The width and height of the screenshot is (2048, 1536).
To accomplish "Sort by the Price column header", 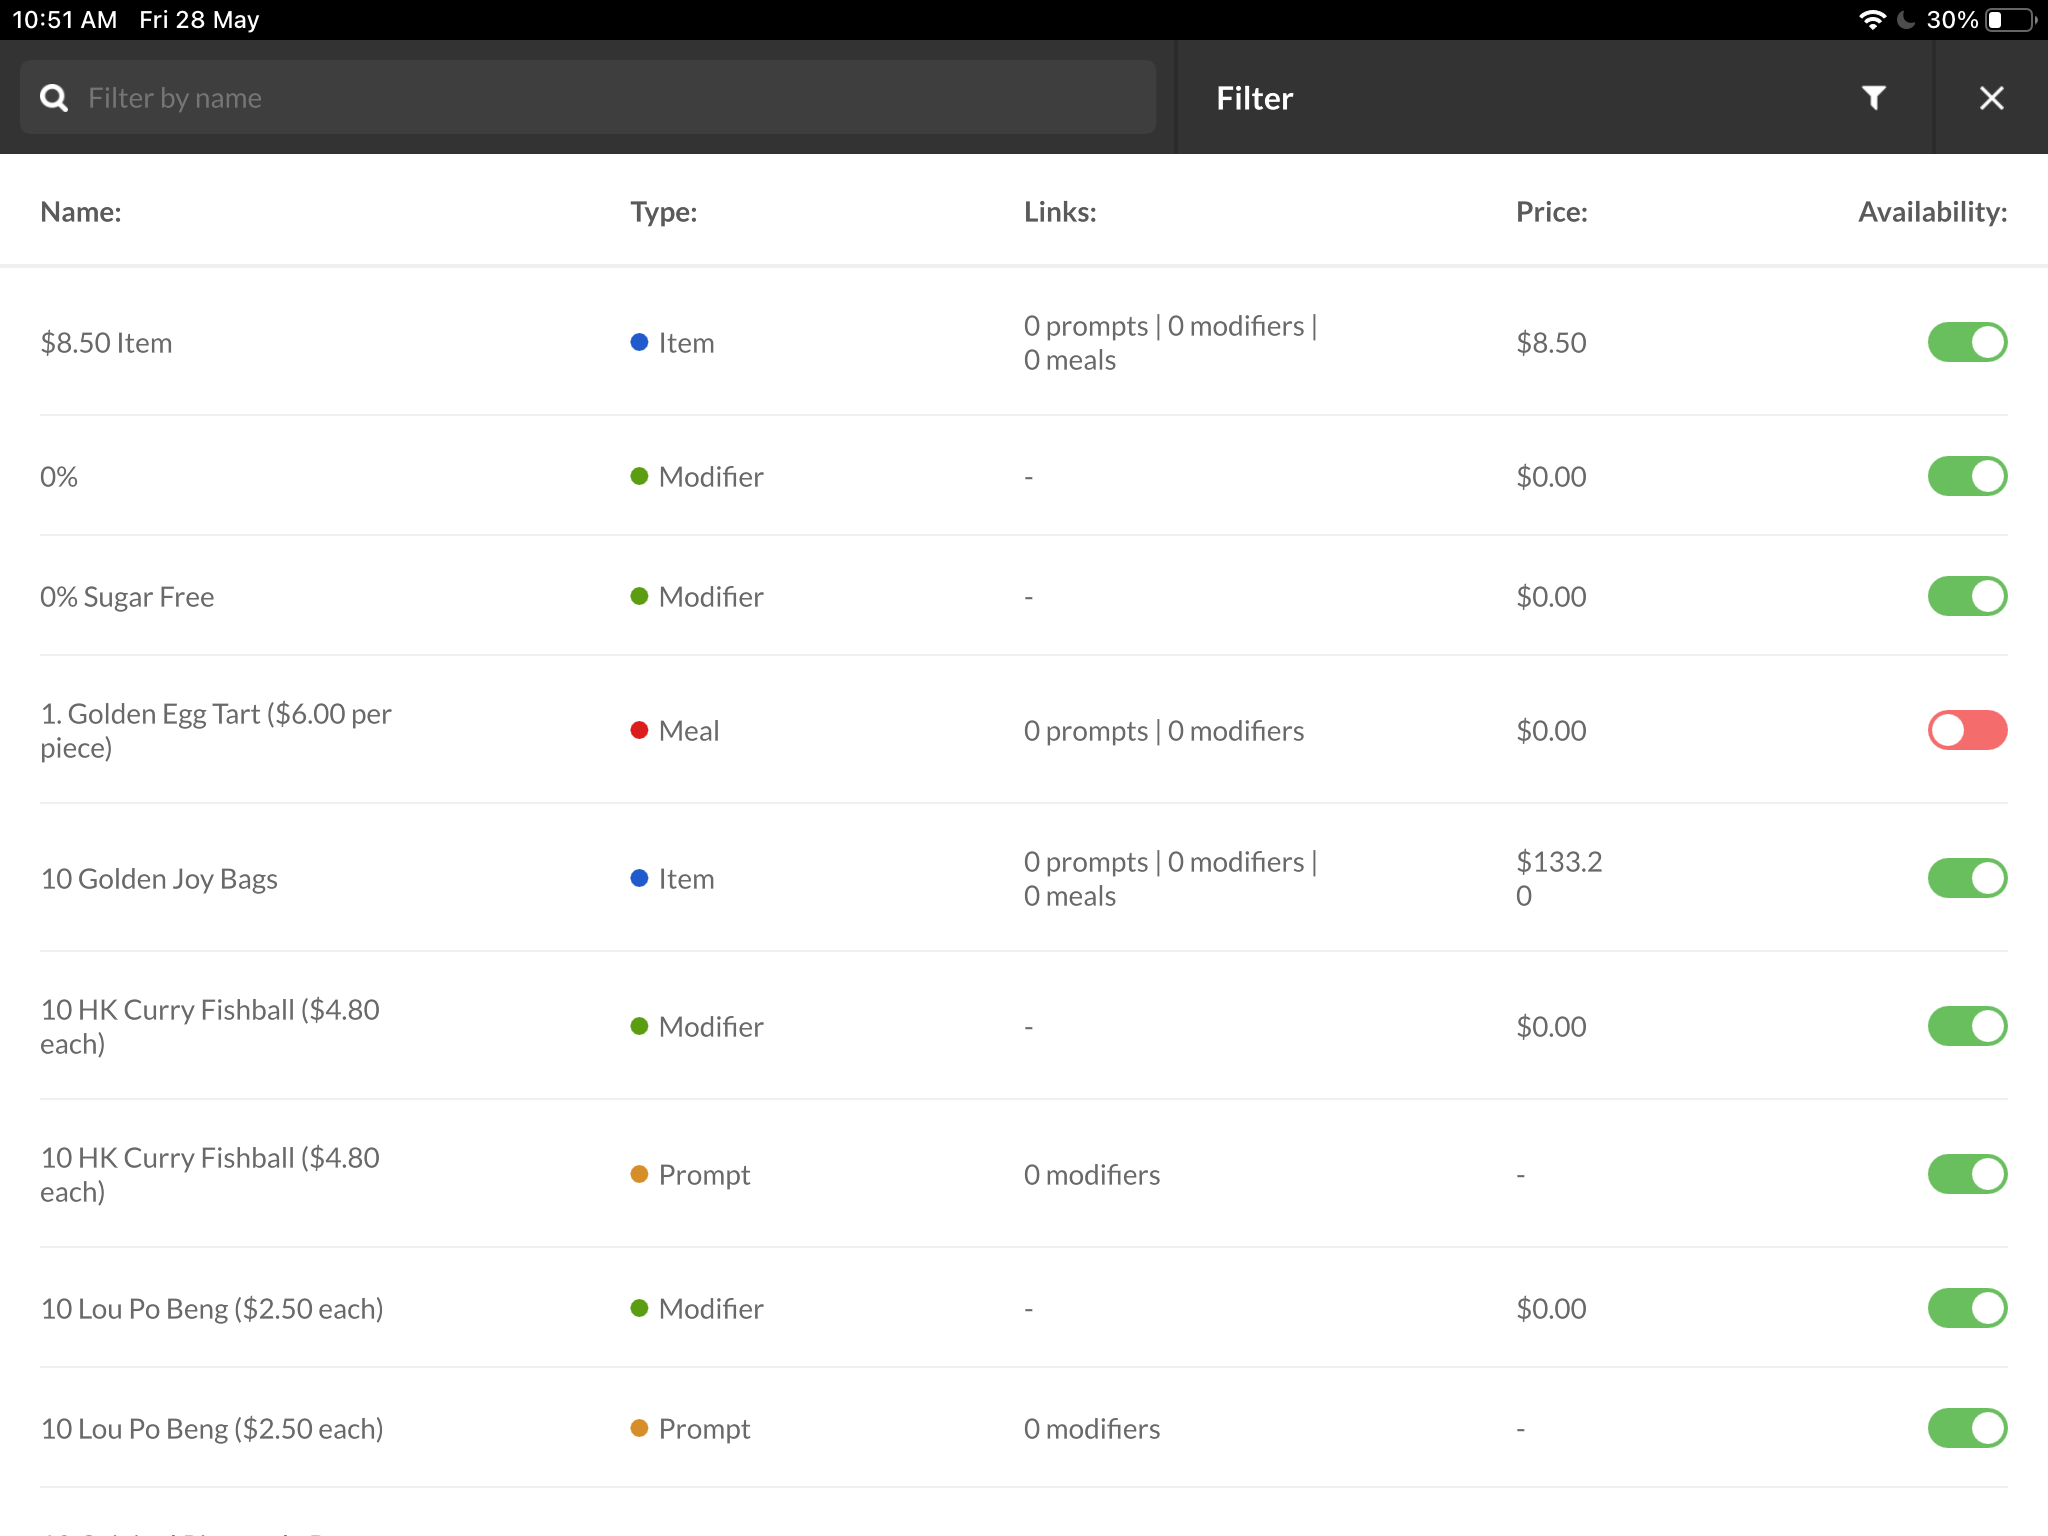I will pyautogui.click(x=1551, y=212).
